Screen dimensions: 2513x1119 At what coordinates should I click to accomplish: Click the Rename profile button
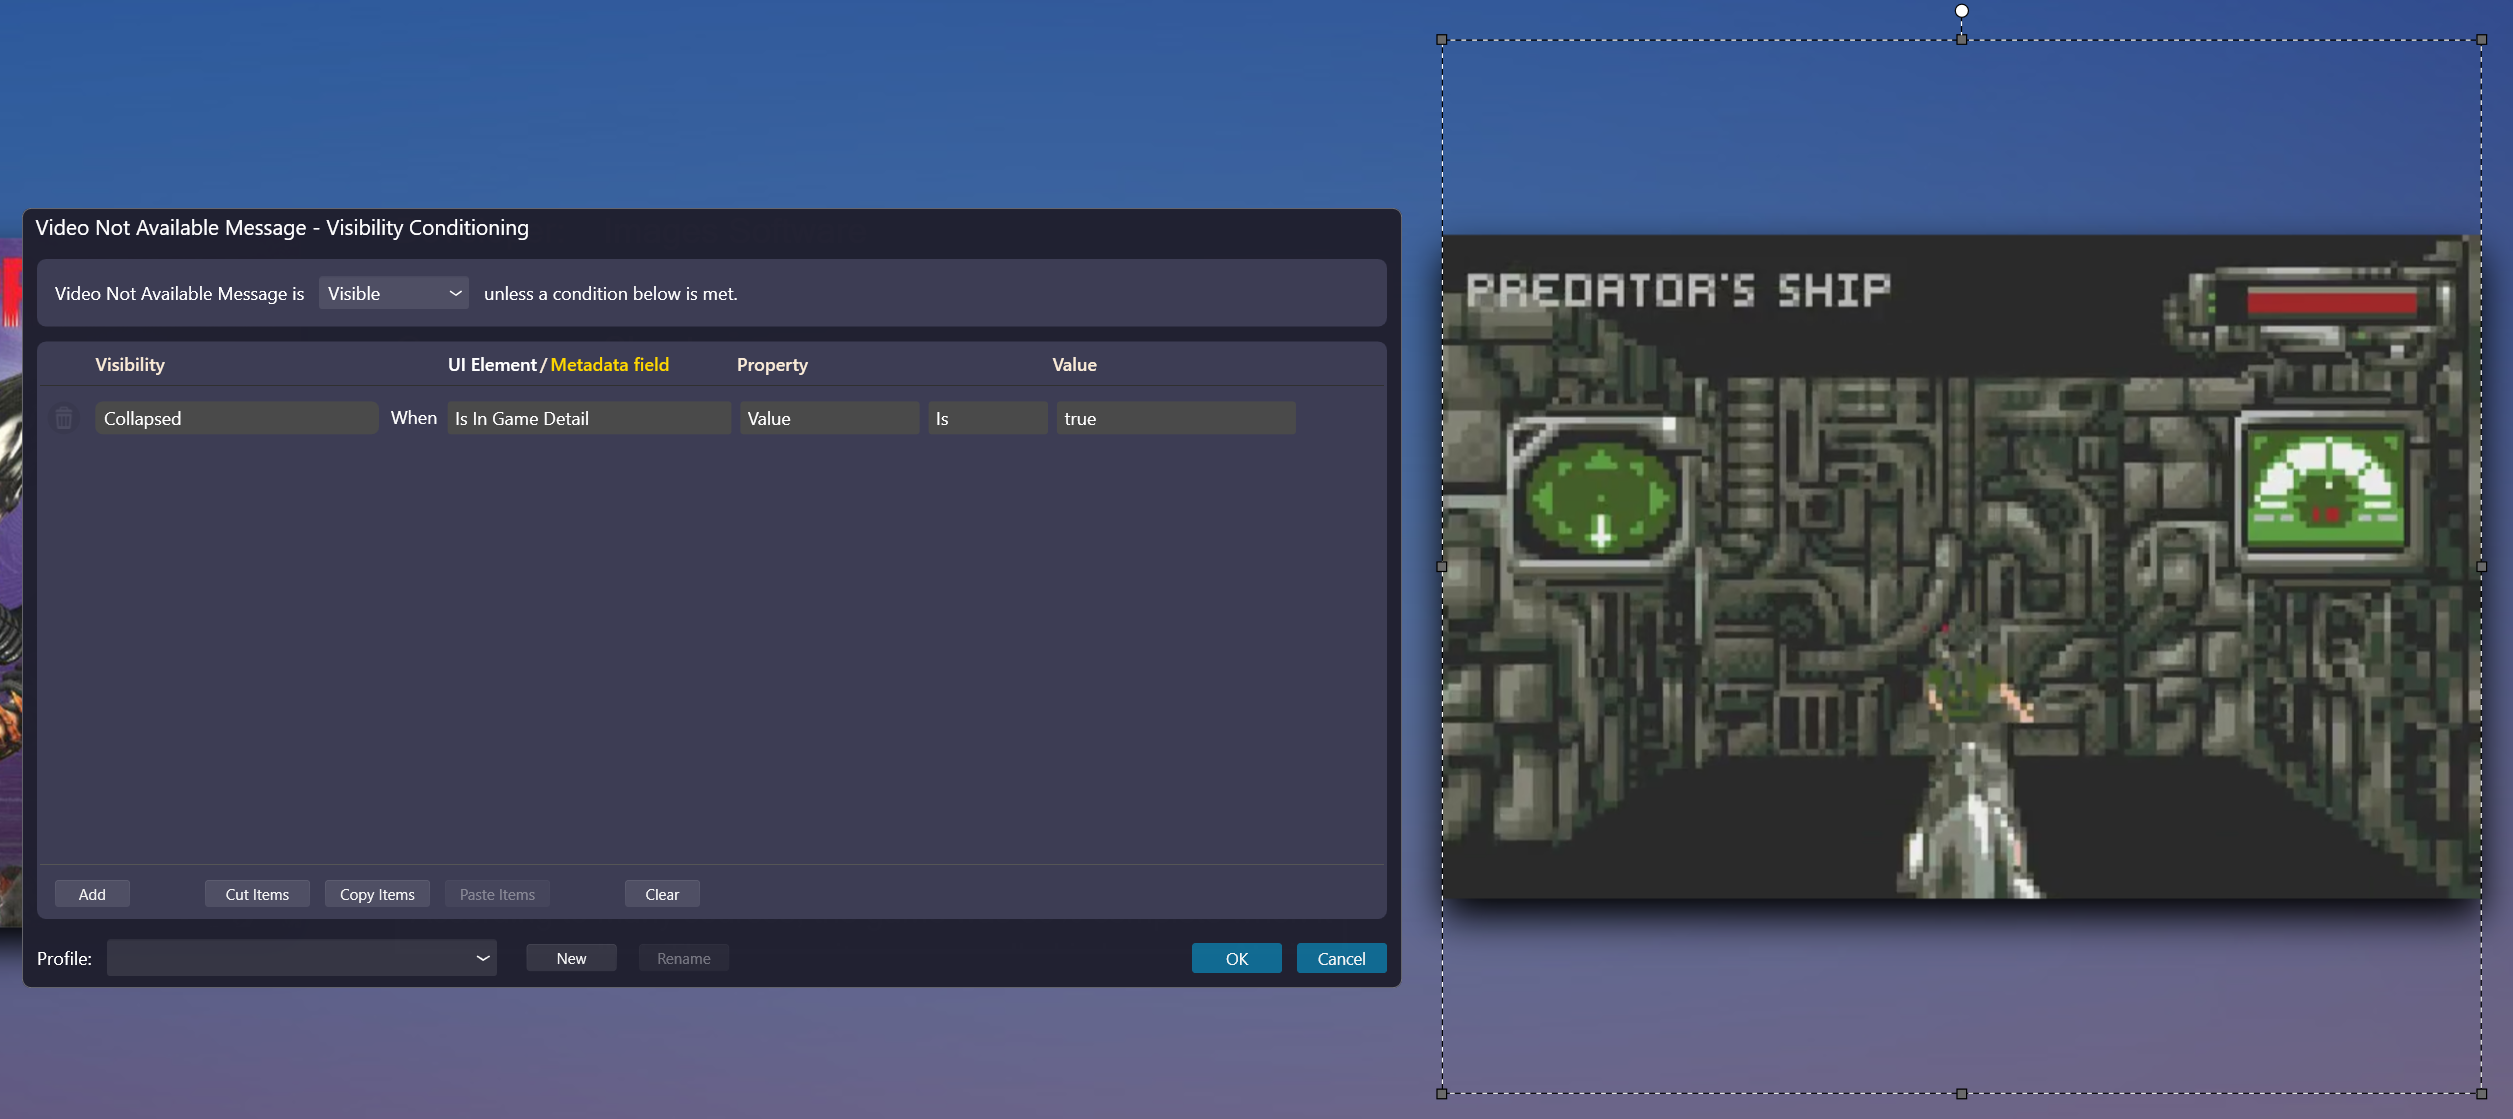pyautogui.click(x=684, y=958)
